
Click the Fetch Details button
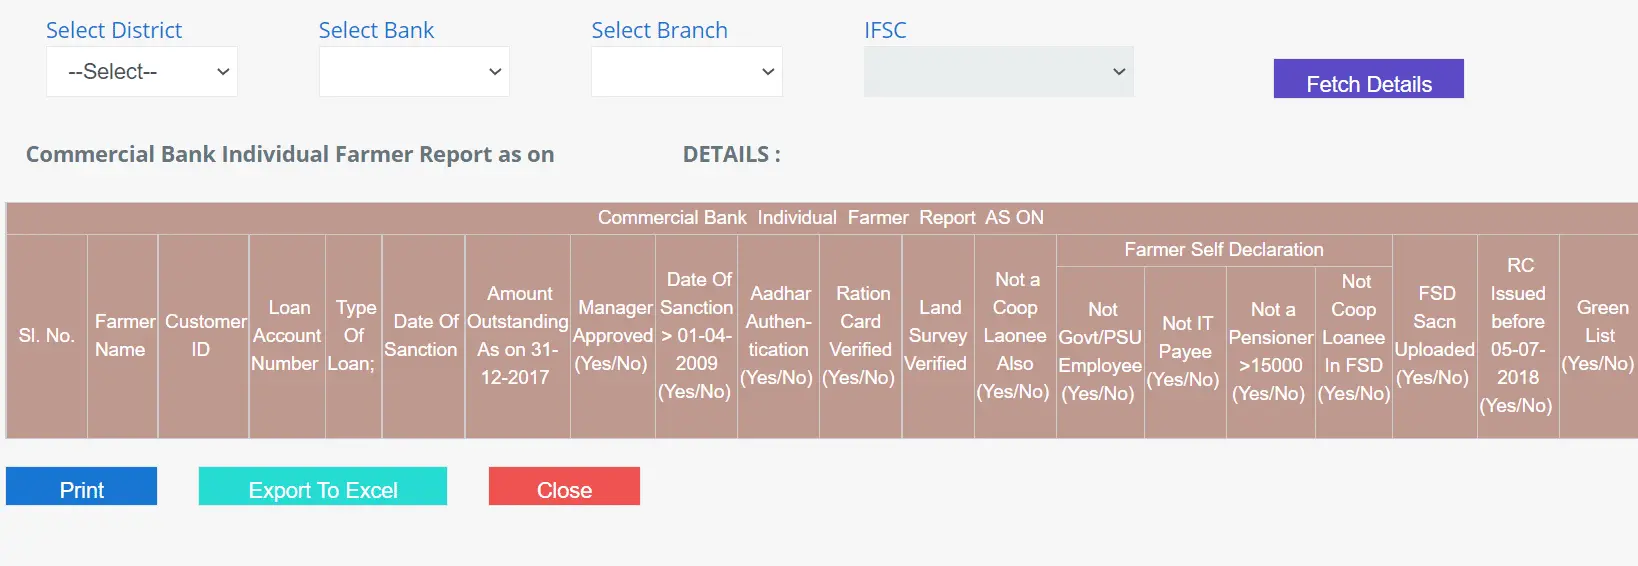[x=1368, y=79]
